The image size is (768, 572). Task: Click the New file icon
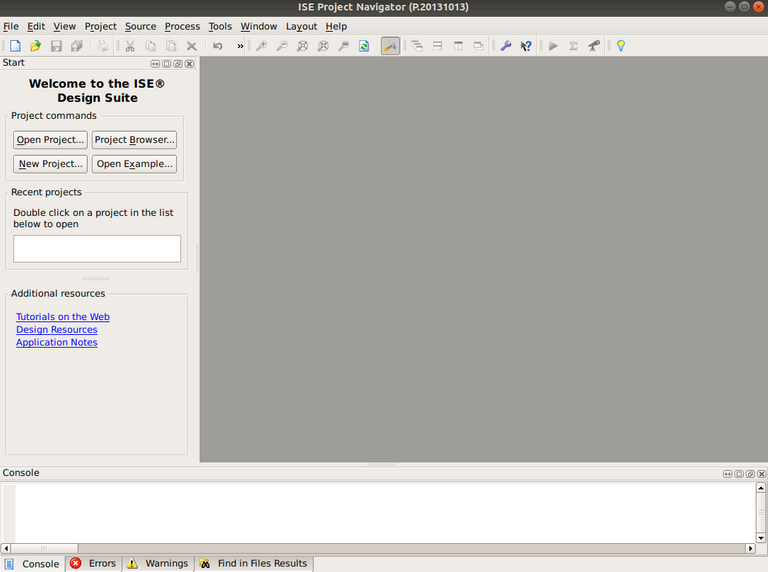coord(15,46)
